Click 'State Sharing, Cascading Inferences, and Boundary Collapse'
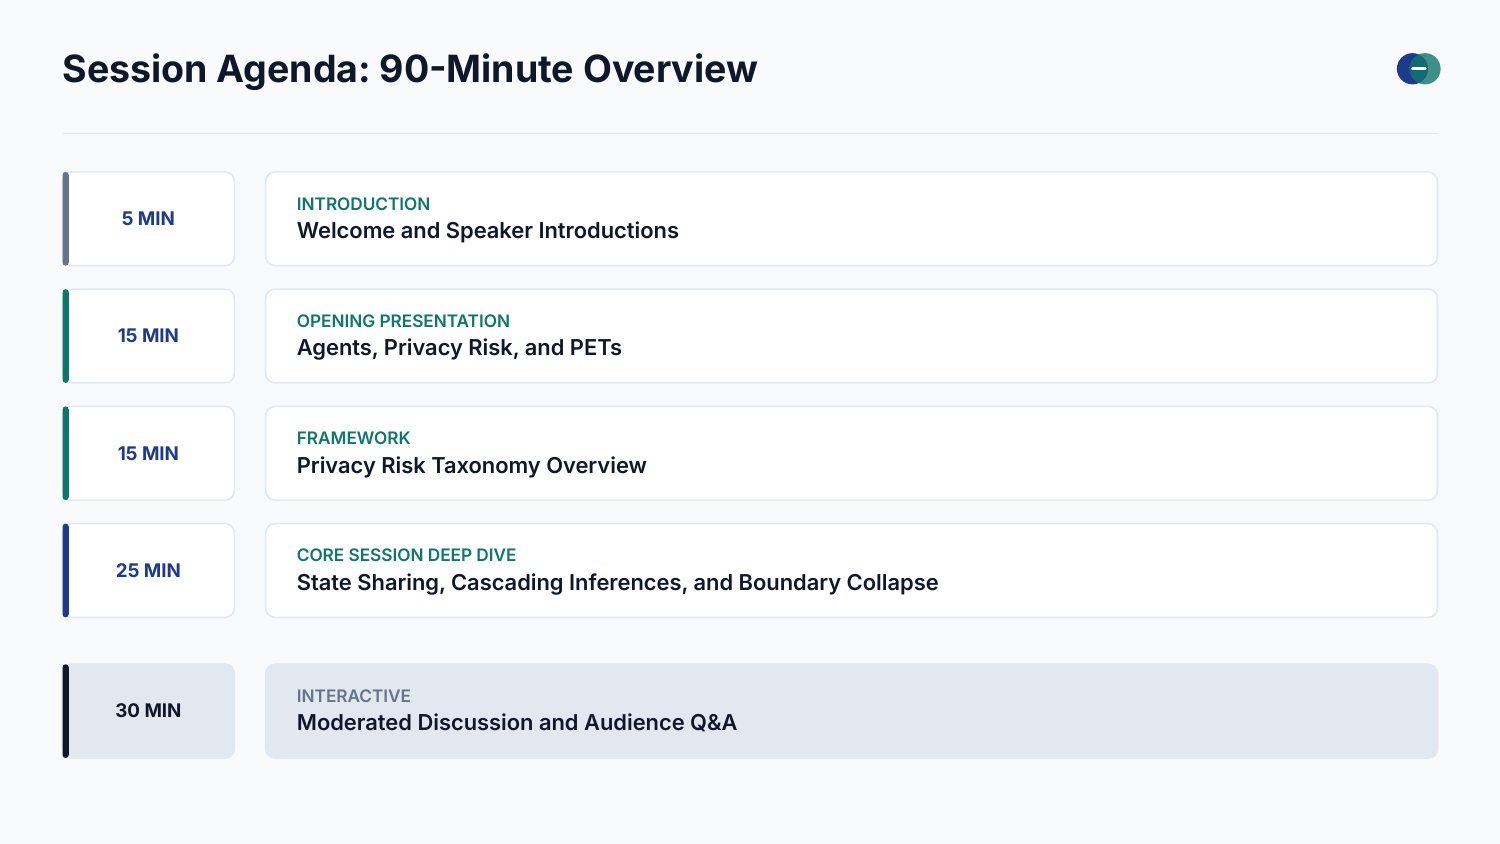The height and width of the screenshot is (844, 1500). click(x=617, y=583)
